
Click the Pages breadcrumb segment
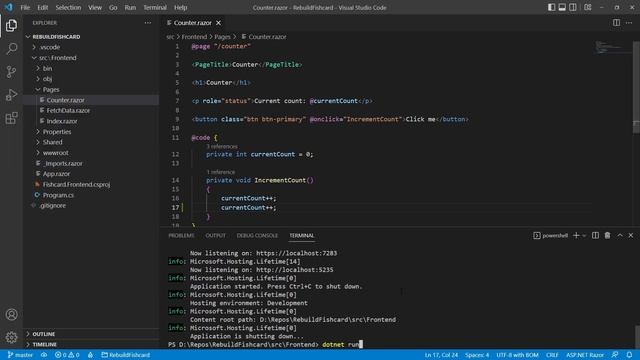pyautogui.click(x=222, y=37)
